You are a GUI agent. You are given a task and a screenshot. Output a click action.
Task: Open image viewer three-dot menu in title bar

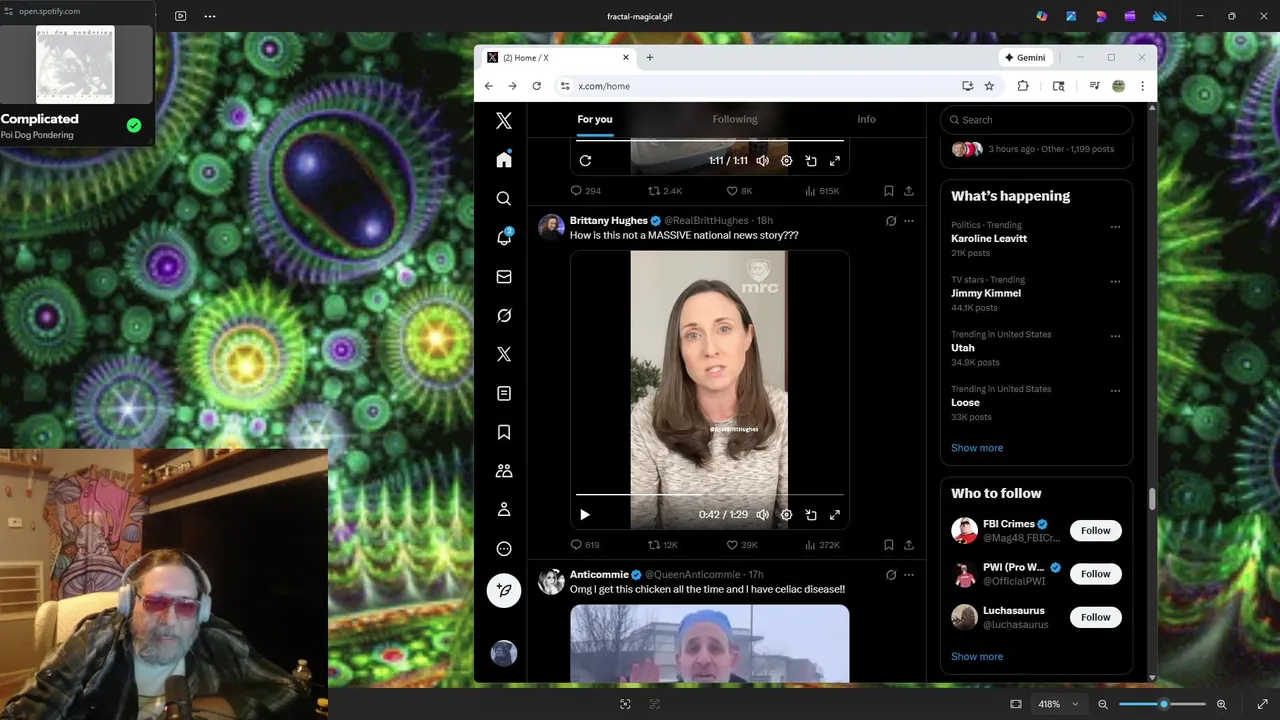[209, 16]
